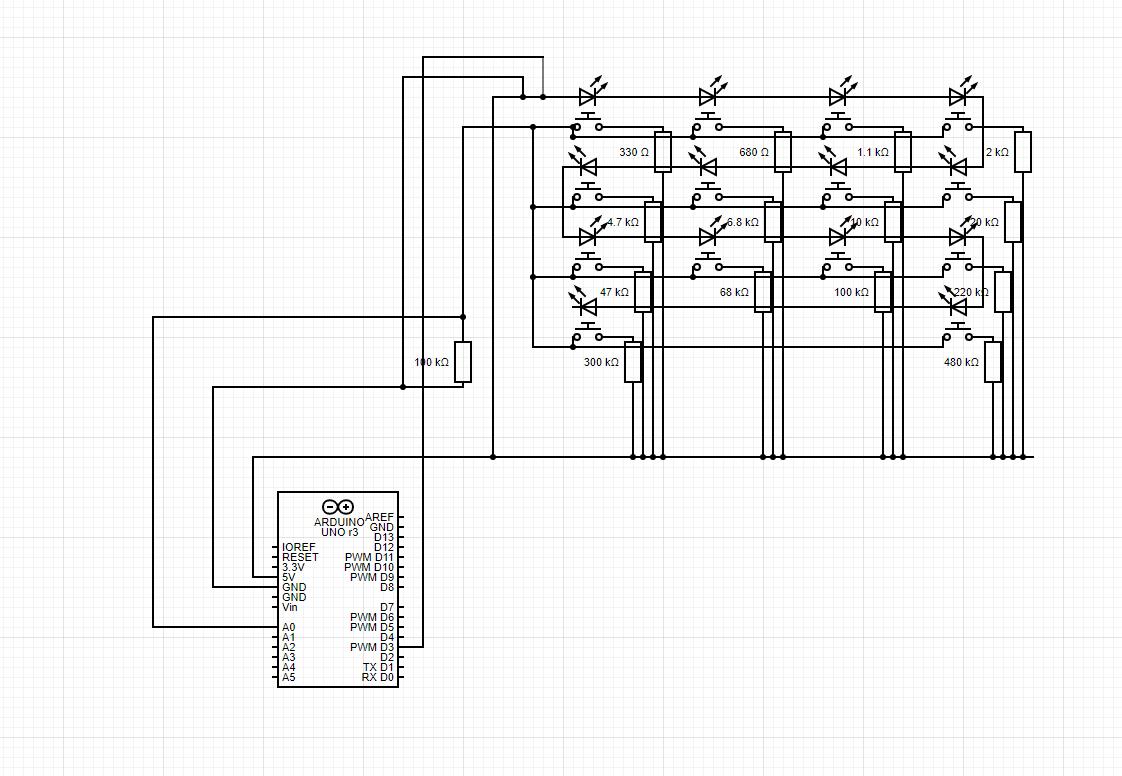This screenshot has width=1122, height=776.
Task: Click the D12 digital pin
Action: click(384, 547)
